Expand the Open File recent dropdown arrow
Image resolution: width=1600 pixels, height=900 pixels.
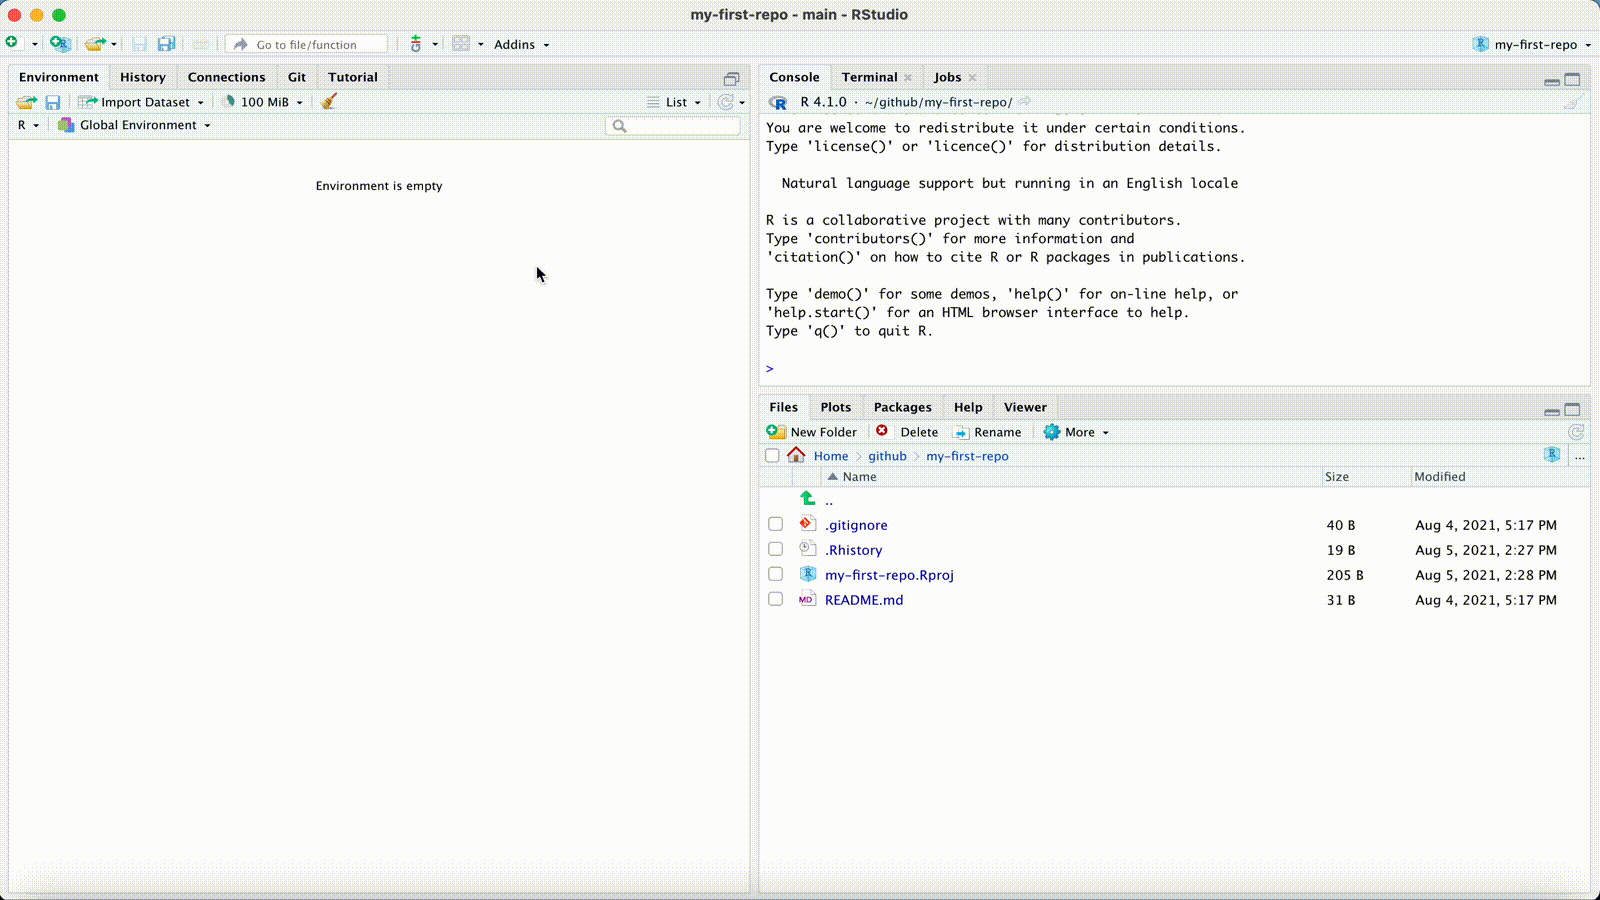pos(114,44)
